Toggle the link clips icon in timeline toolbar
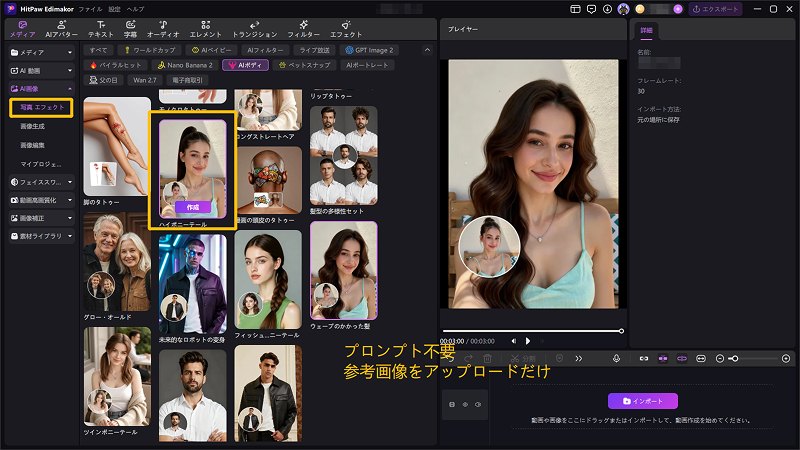800x450 pixels. [644, 359]
